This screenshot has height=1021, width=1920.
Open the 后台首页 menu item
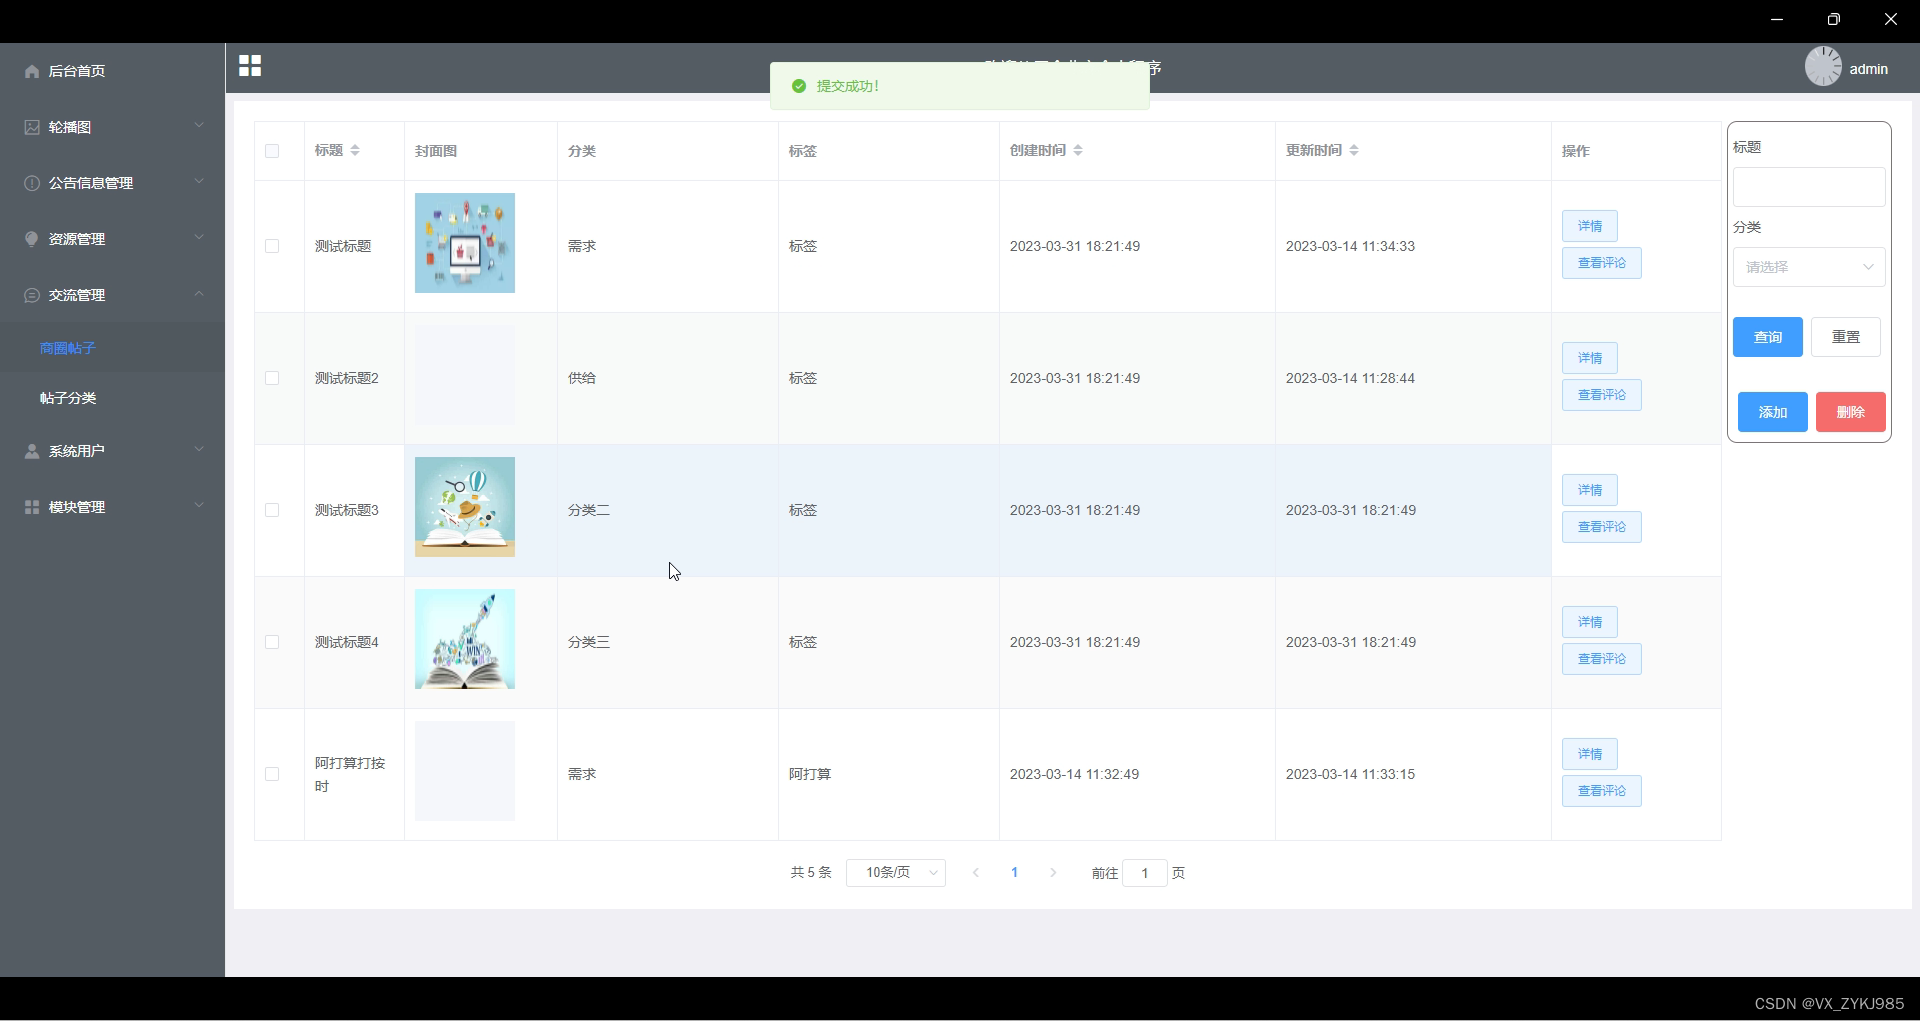112,71
